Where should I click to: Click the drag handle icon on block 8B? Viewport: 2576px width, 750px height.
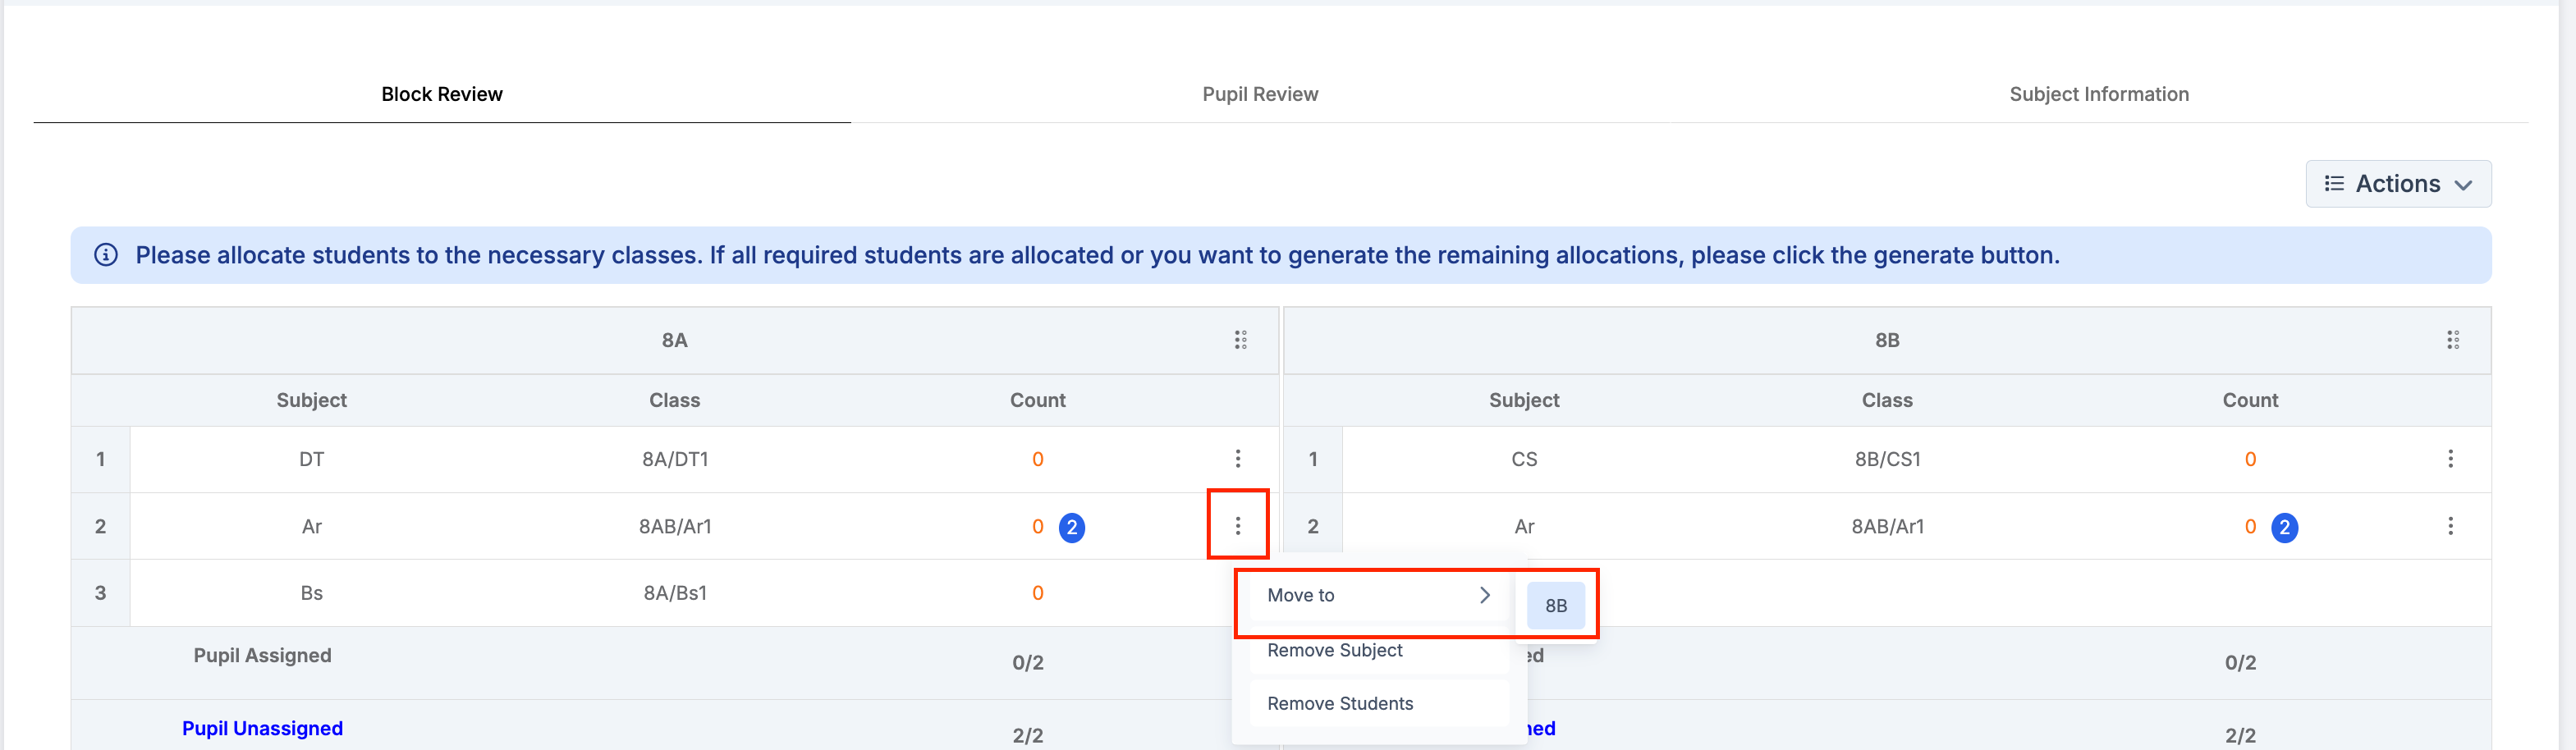(x=2452, y=340)
